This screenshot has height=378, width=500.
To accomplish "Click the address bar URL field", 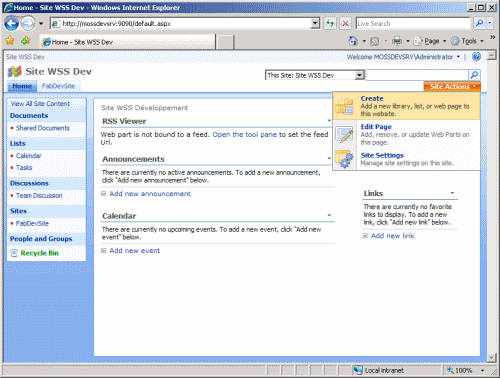I will [x=181, y=24].
